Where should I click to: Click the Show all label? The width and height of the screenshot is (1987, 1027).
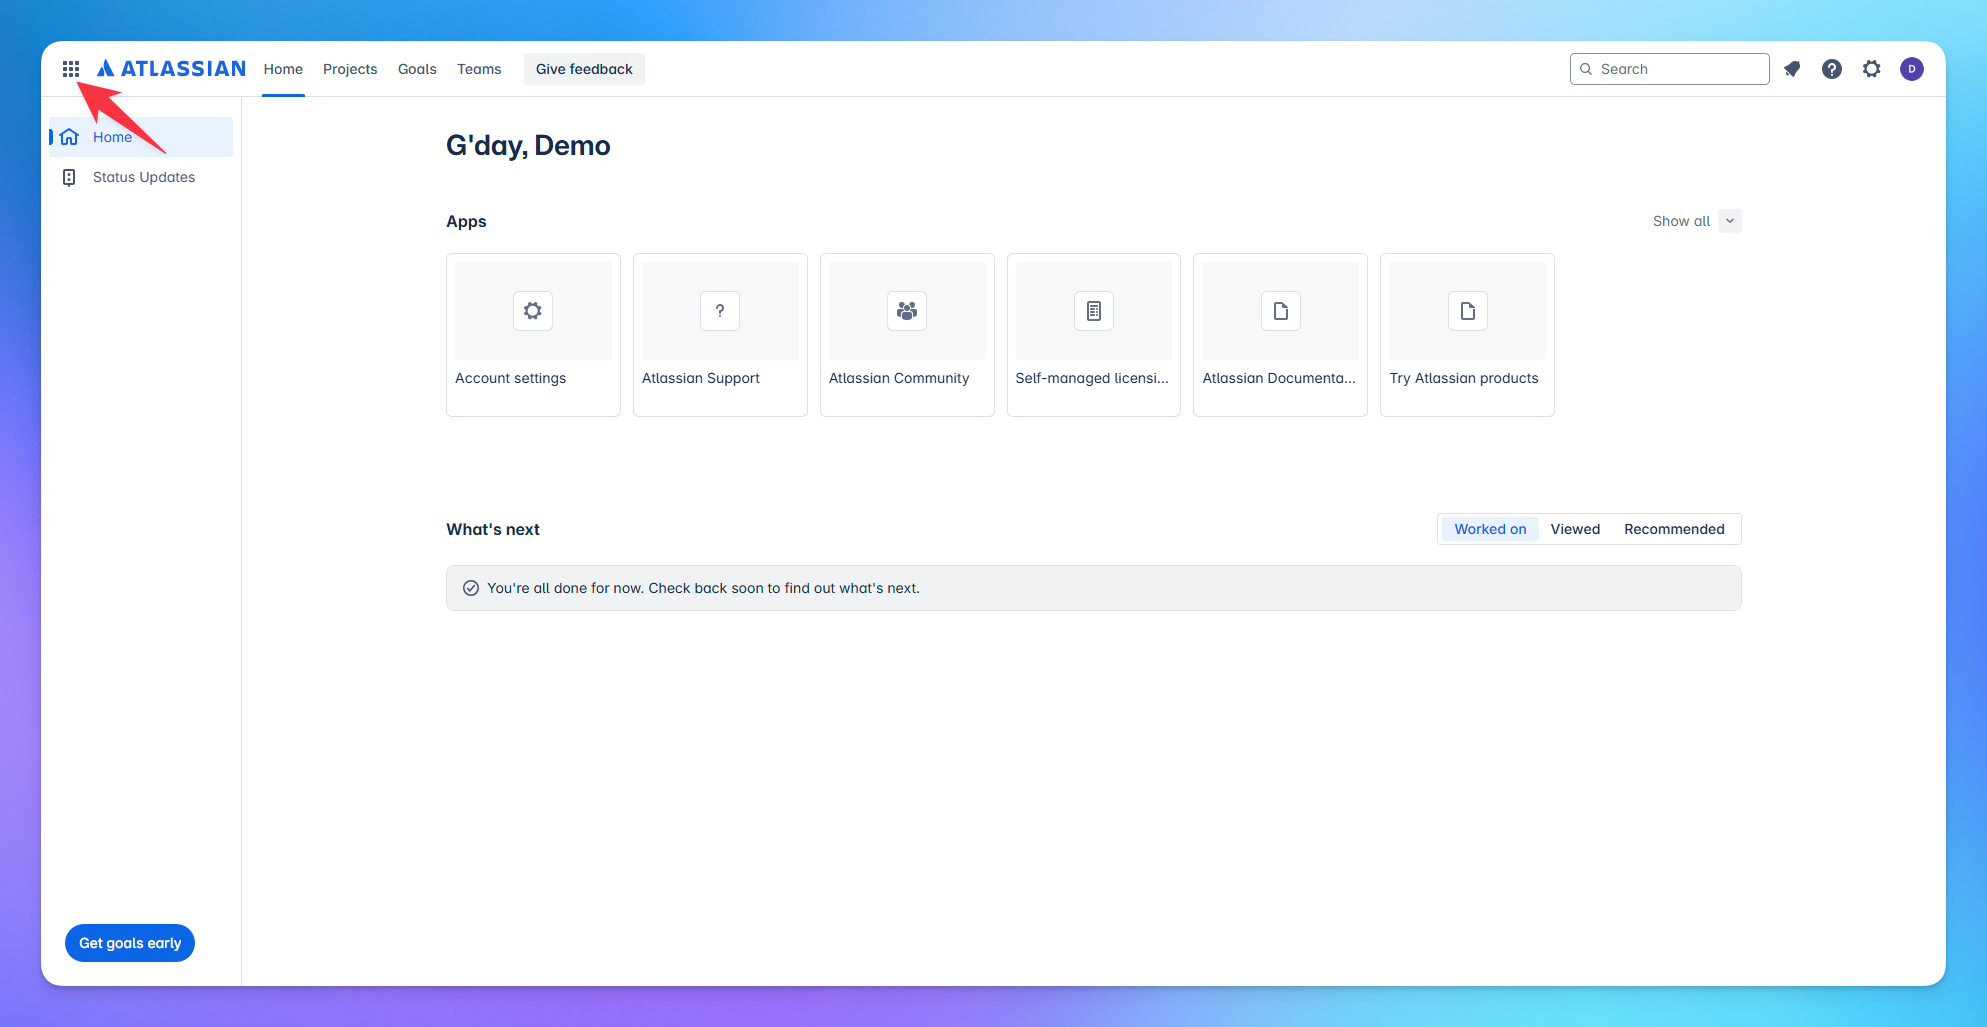click(x=1681, y=221)
